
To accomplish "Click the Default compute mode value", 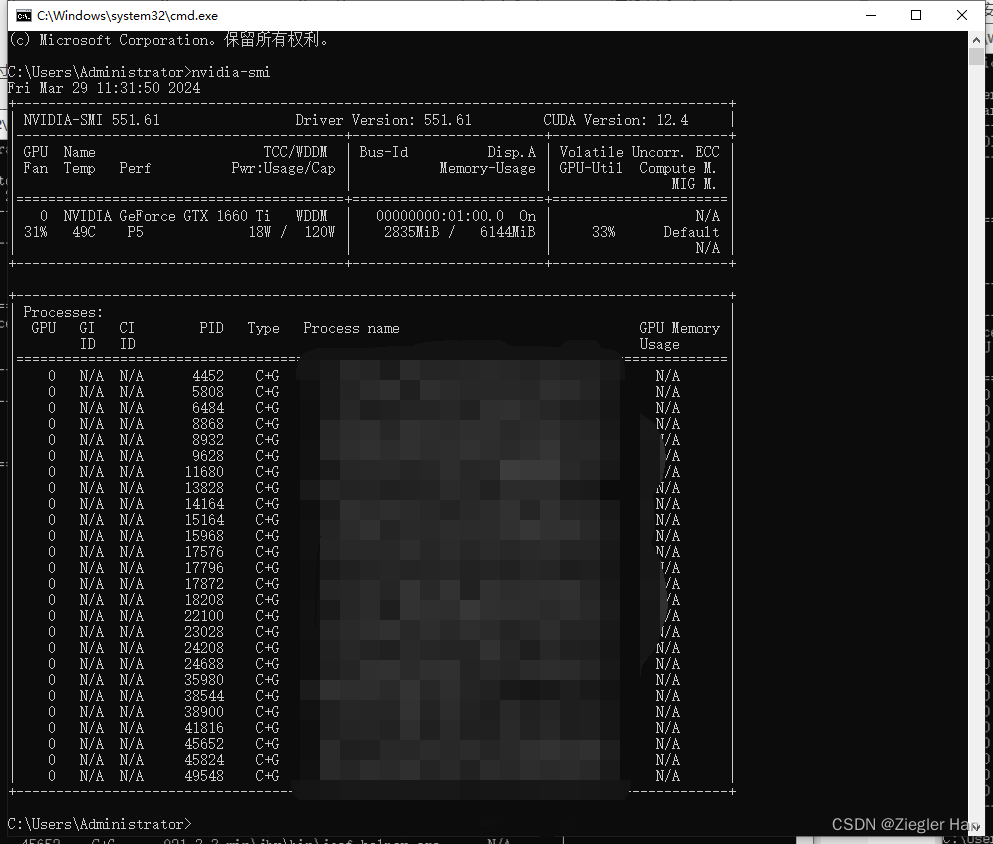I will pyautogui.click(x=691, y=232).
